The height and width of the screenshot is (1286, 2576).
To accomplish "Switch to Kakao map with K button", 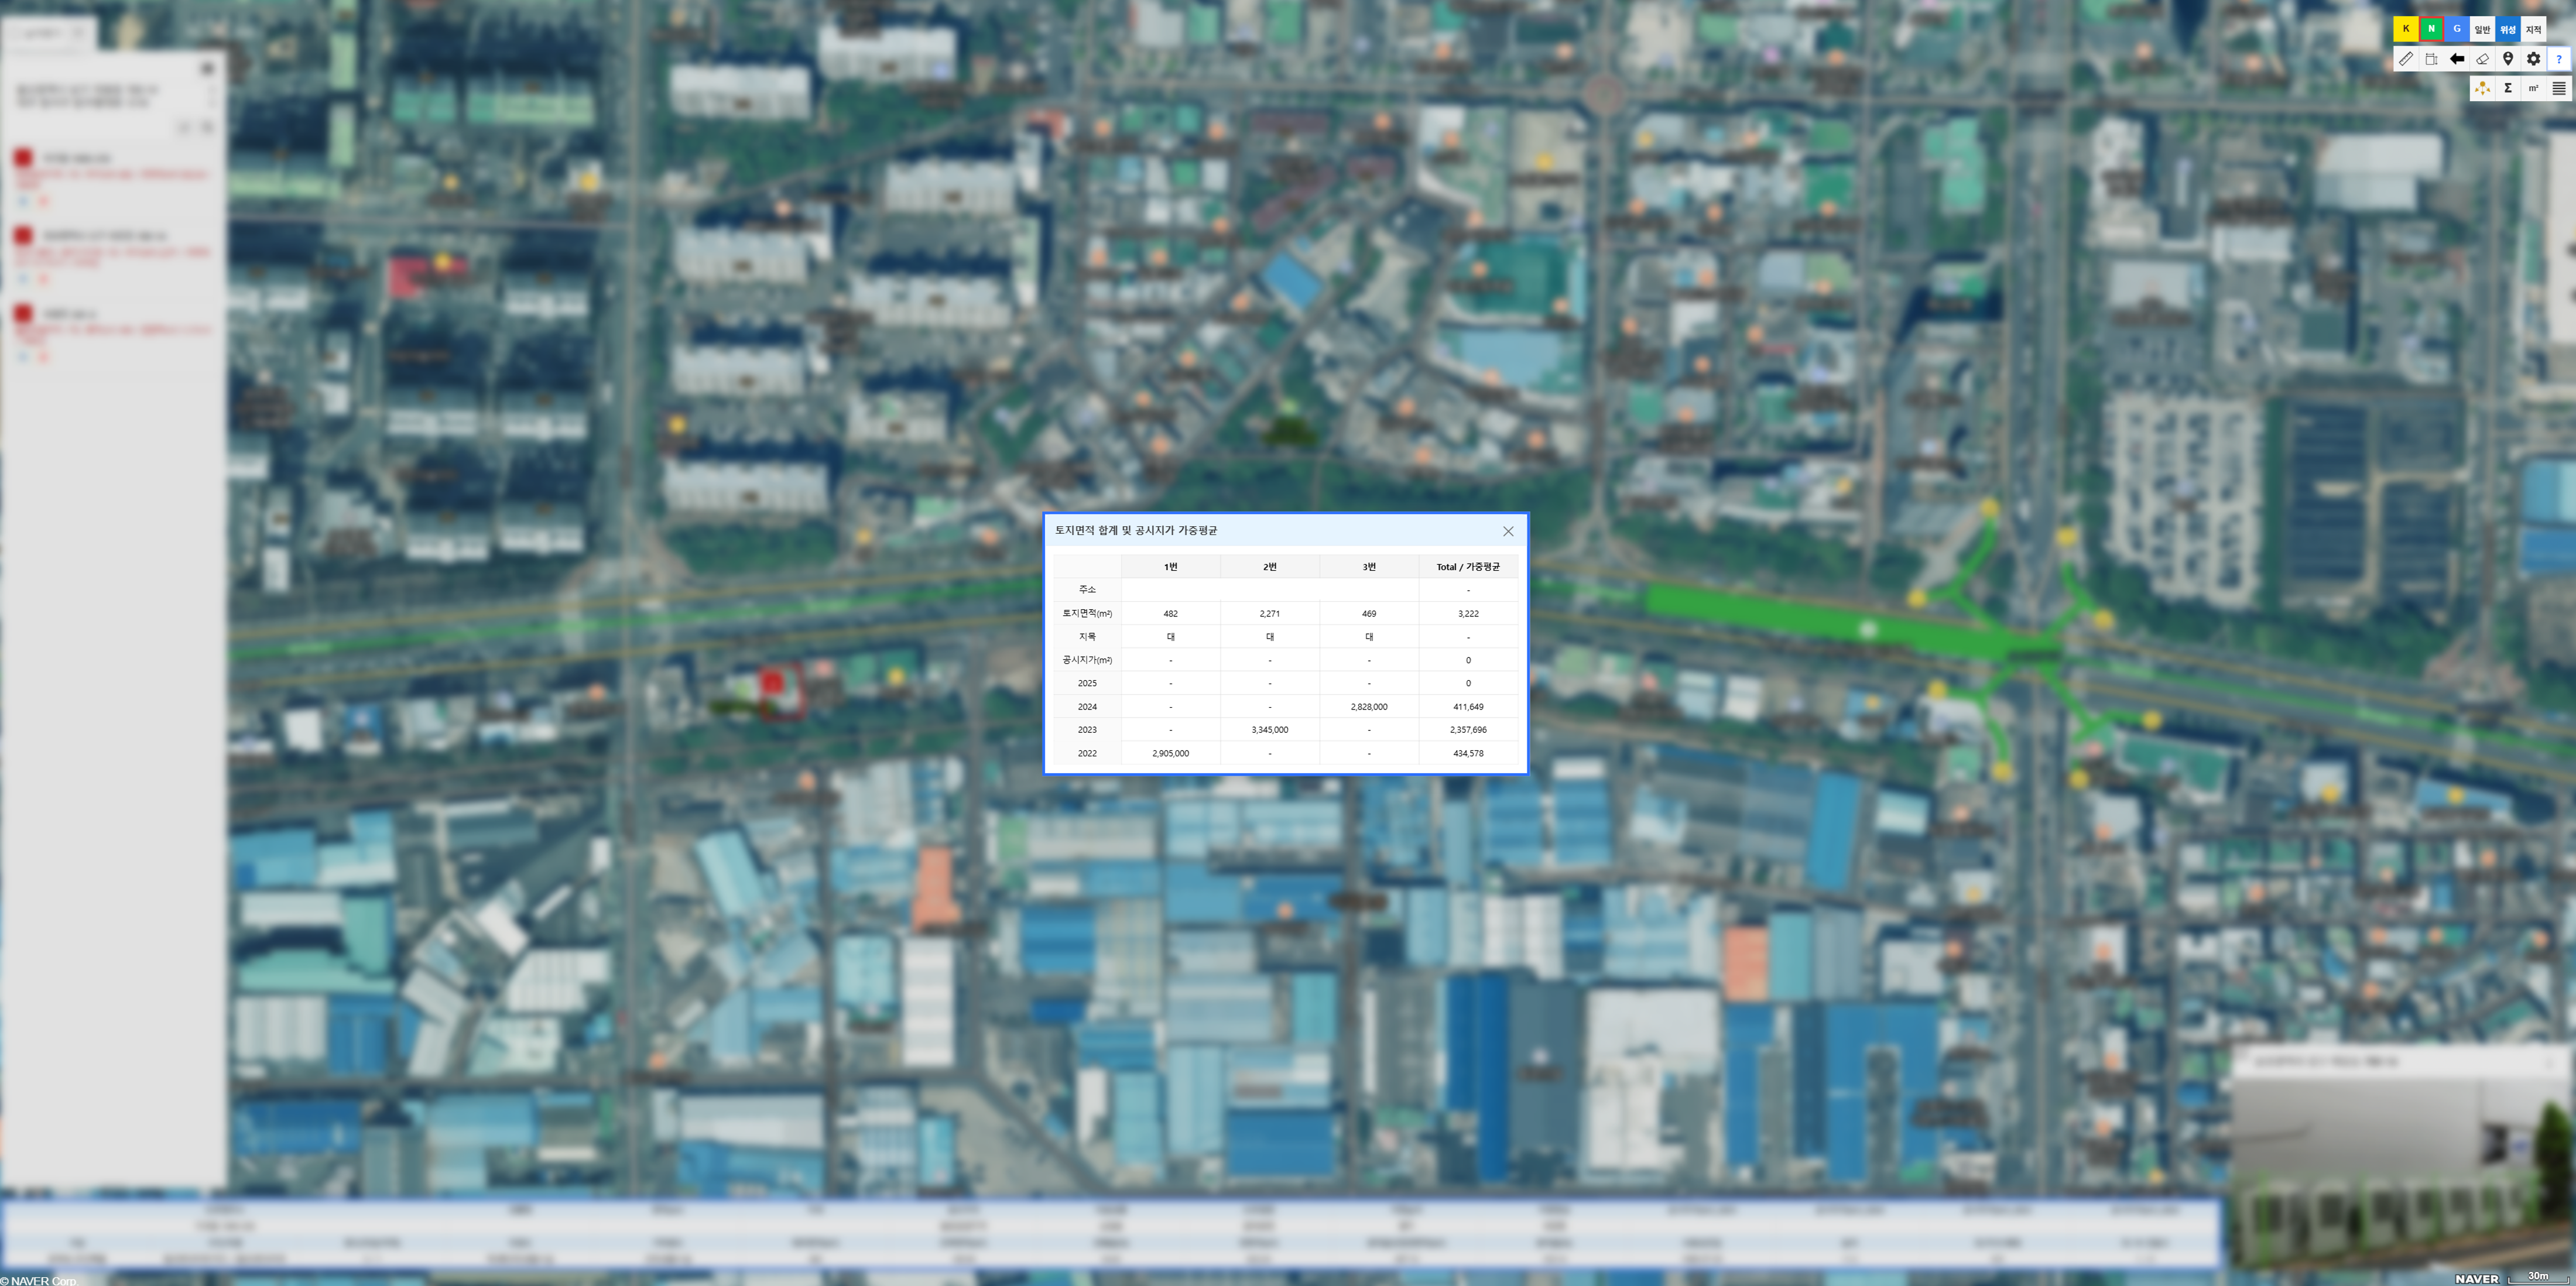I will click(x=2406, y=29).
